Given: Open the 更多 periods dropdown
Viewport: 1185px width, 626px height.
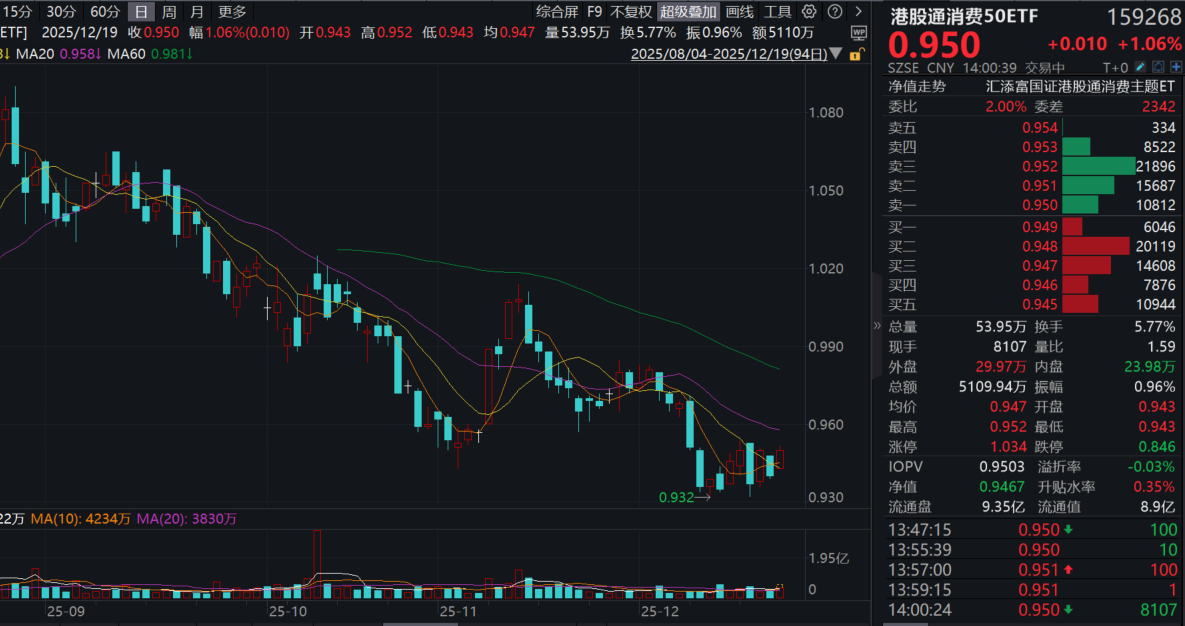Looking at the screenshot, I should 232,12.
